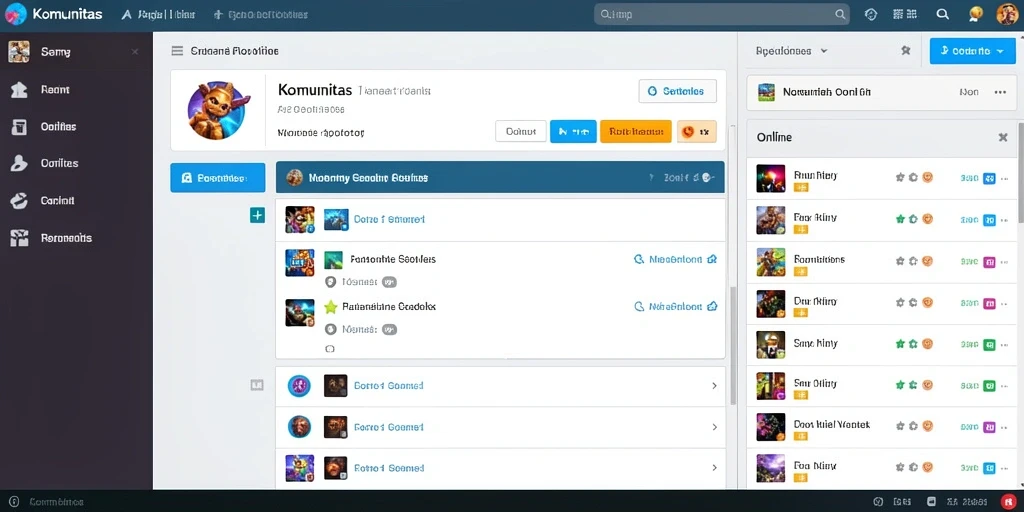Expand the Rpealonses dropdown

tap(792, 50)
